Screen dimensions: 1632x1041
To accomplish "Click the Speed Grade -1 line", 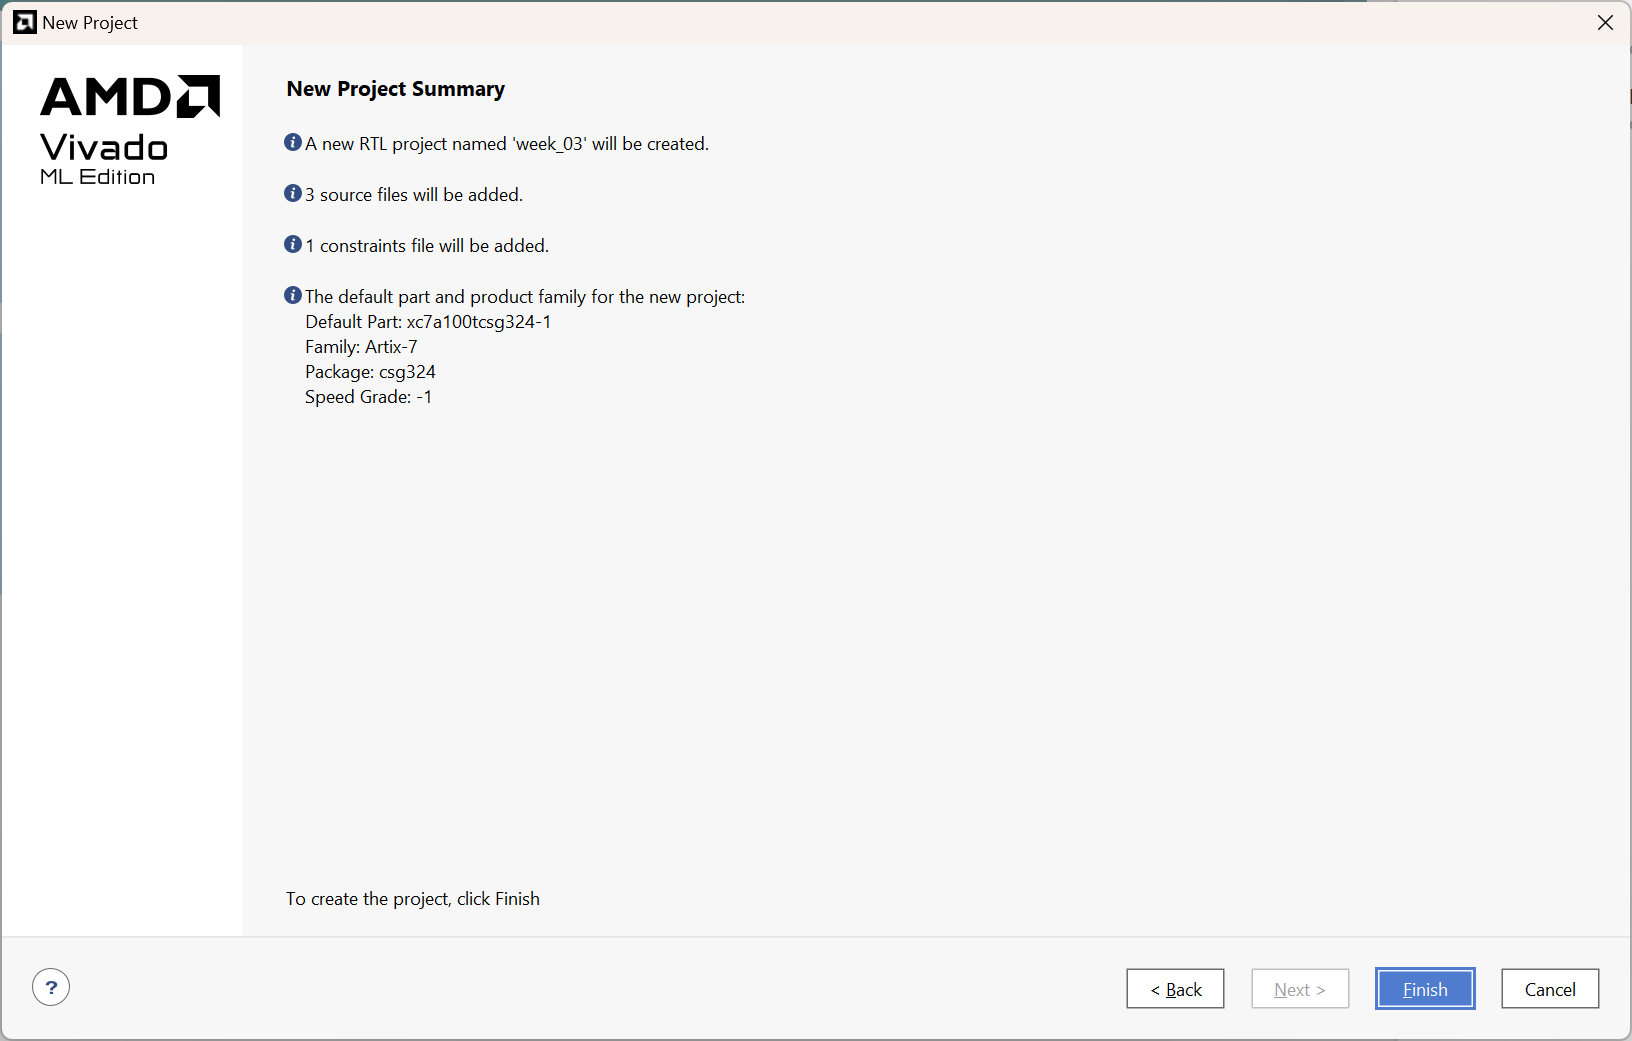I will pyautogui.click(x=368, y=397).
